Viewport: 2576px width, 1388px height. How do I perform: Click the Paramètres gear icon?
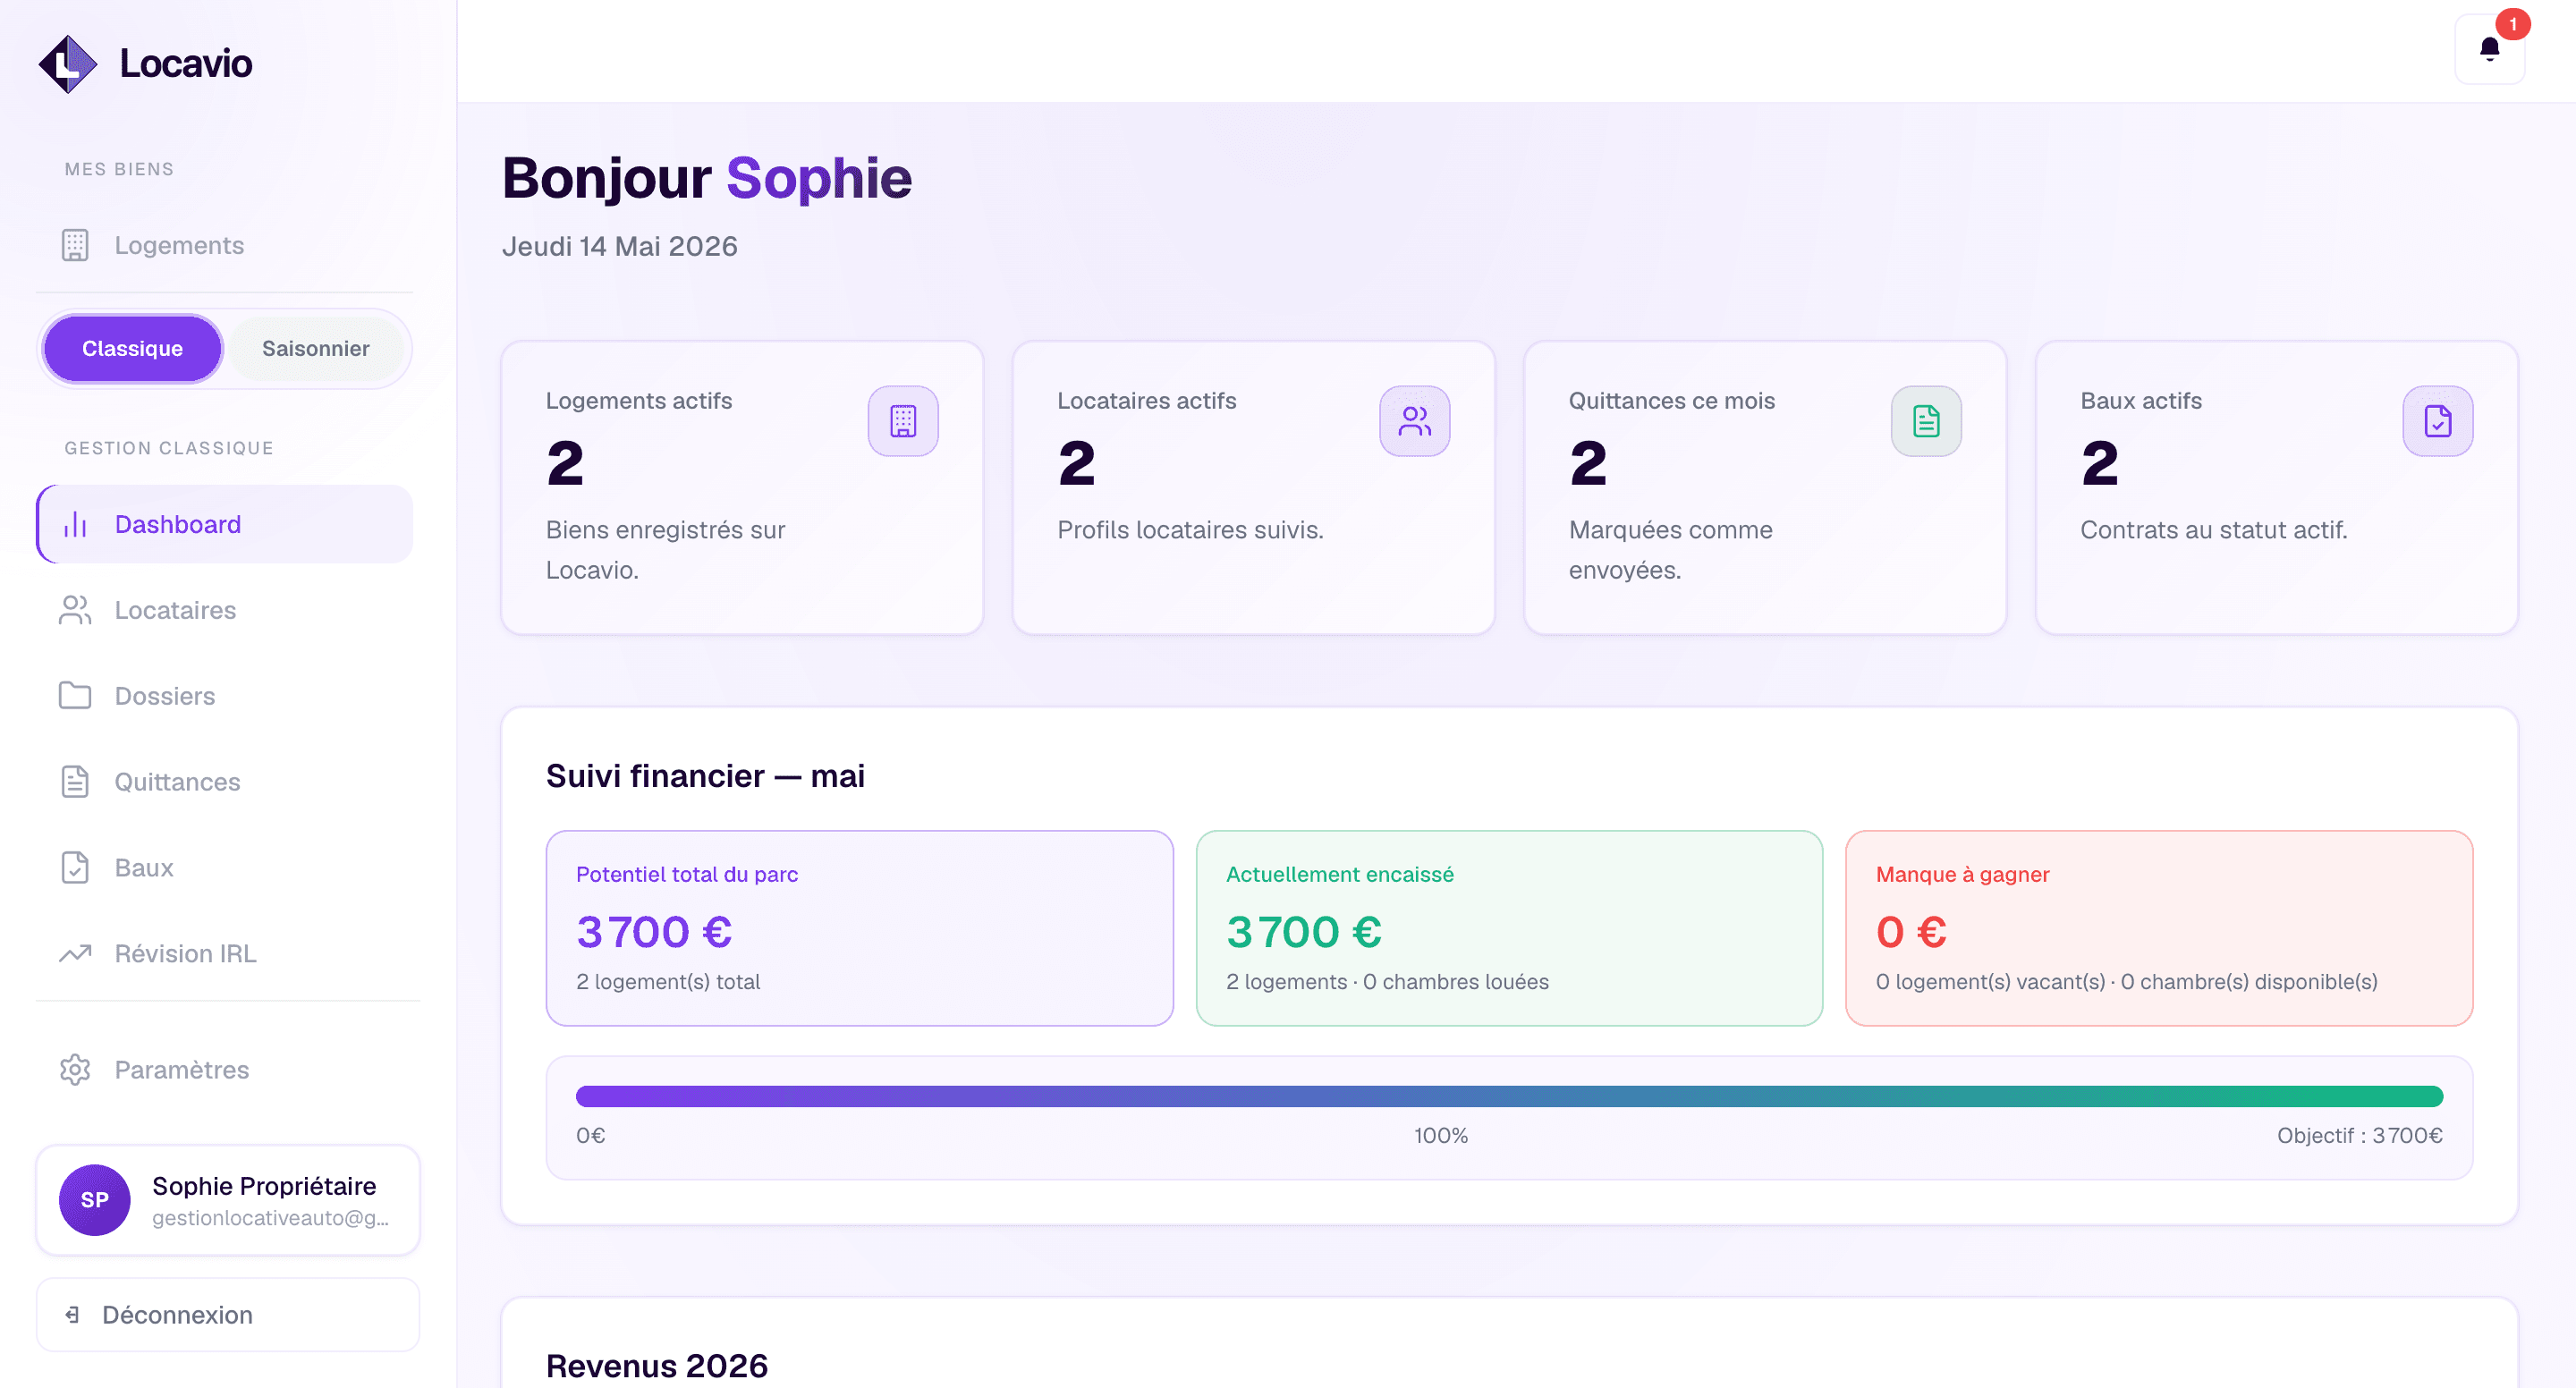coord(75,1070)
